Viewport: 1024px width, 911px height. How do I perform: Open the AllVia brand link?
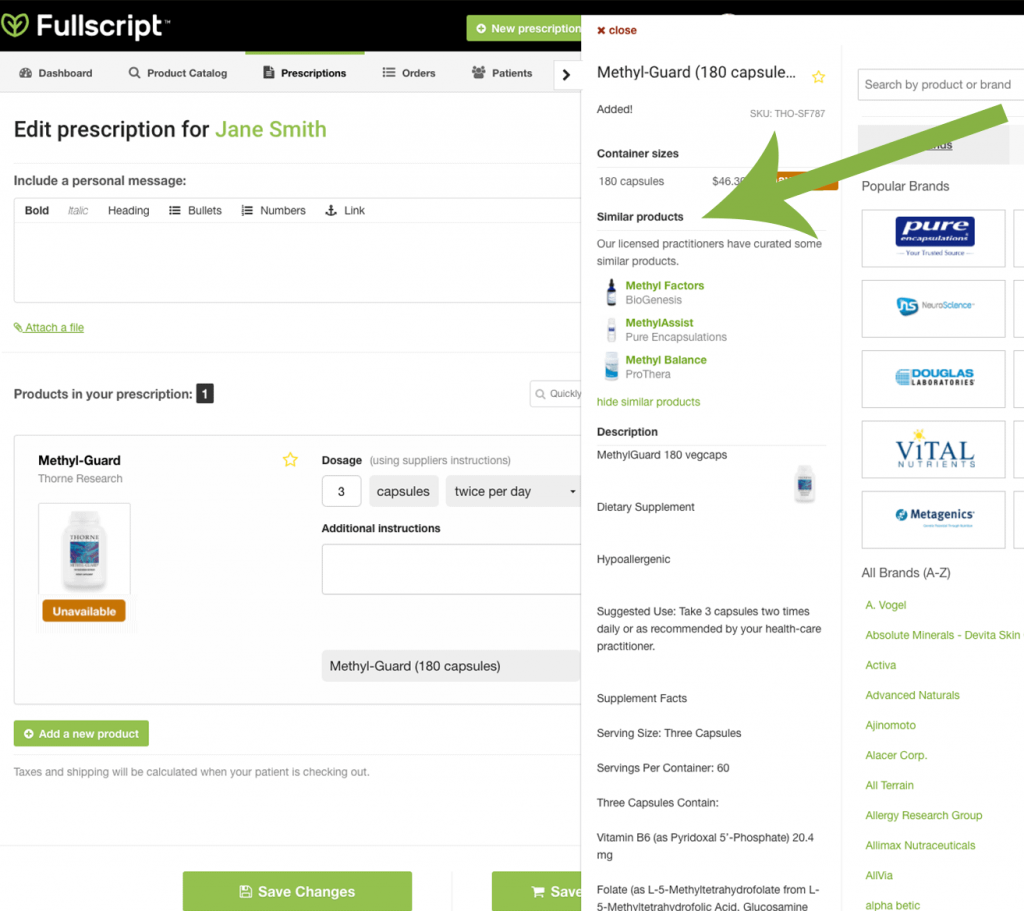(x=879, y=875)
